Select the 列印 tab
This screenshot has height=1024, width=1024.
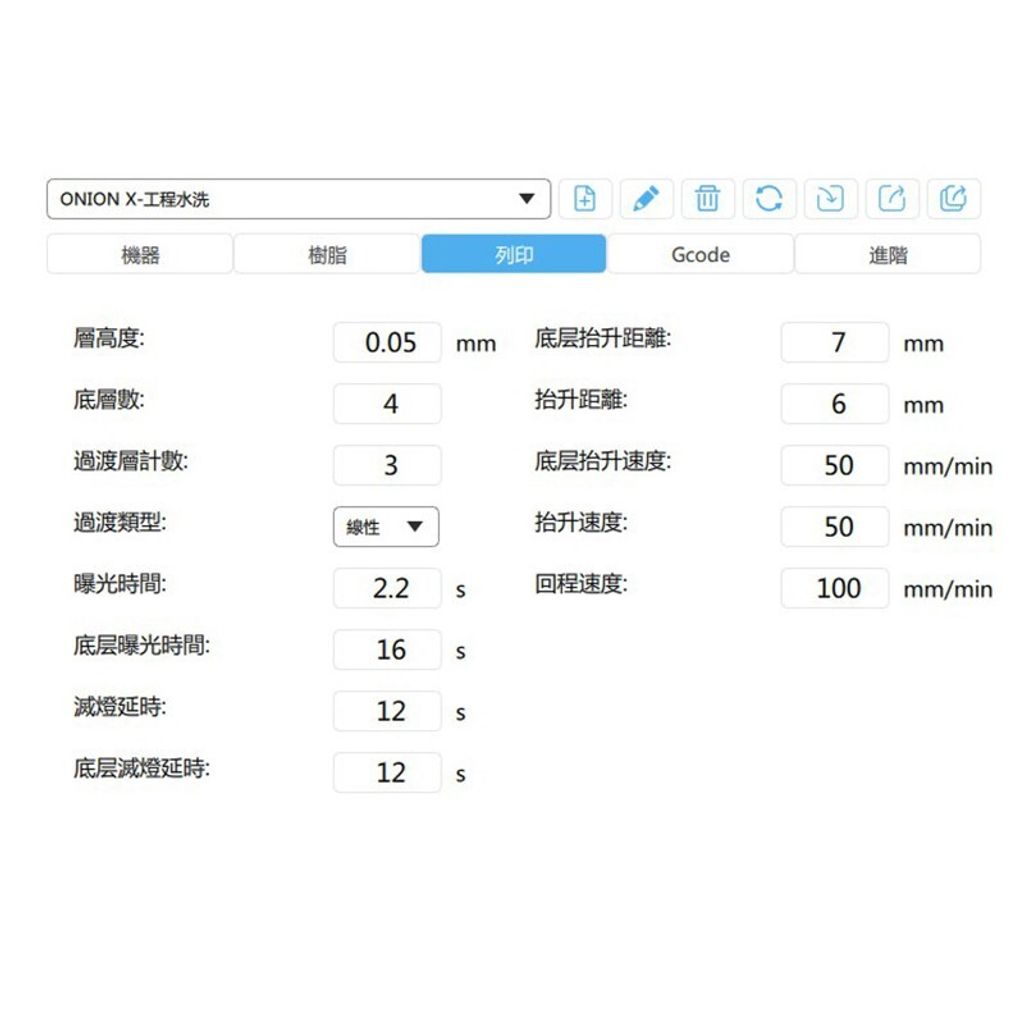[514, 254]
